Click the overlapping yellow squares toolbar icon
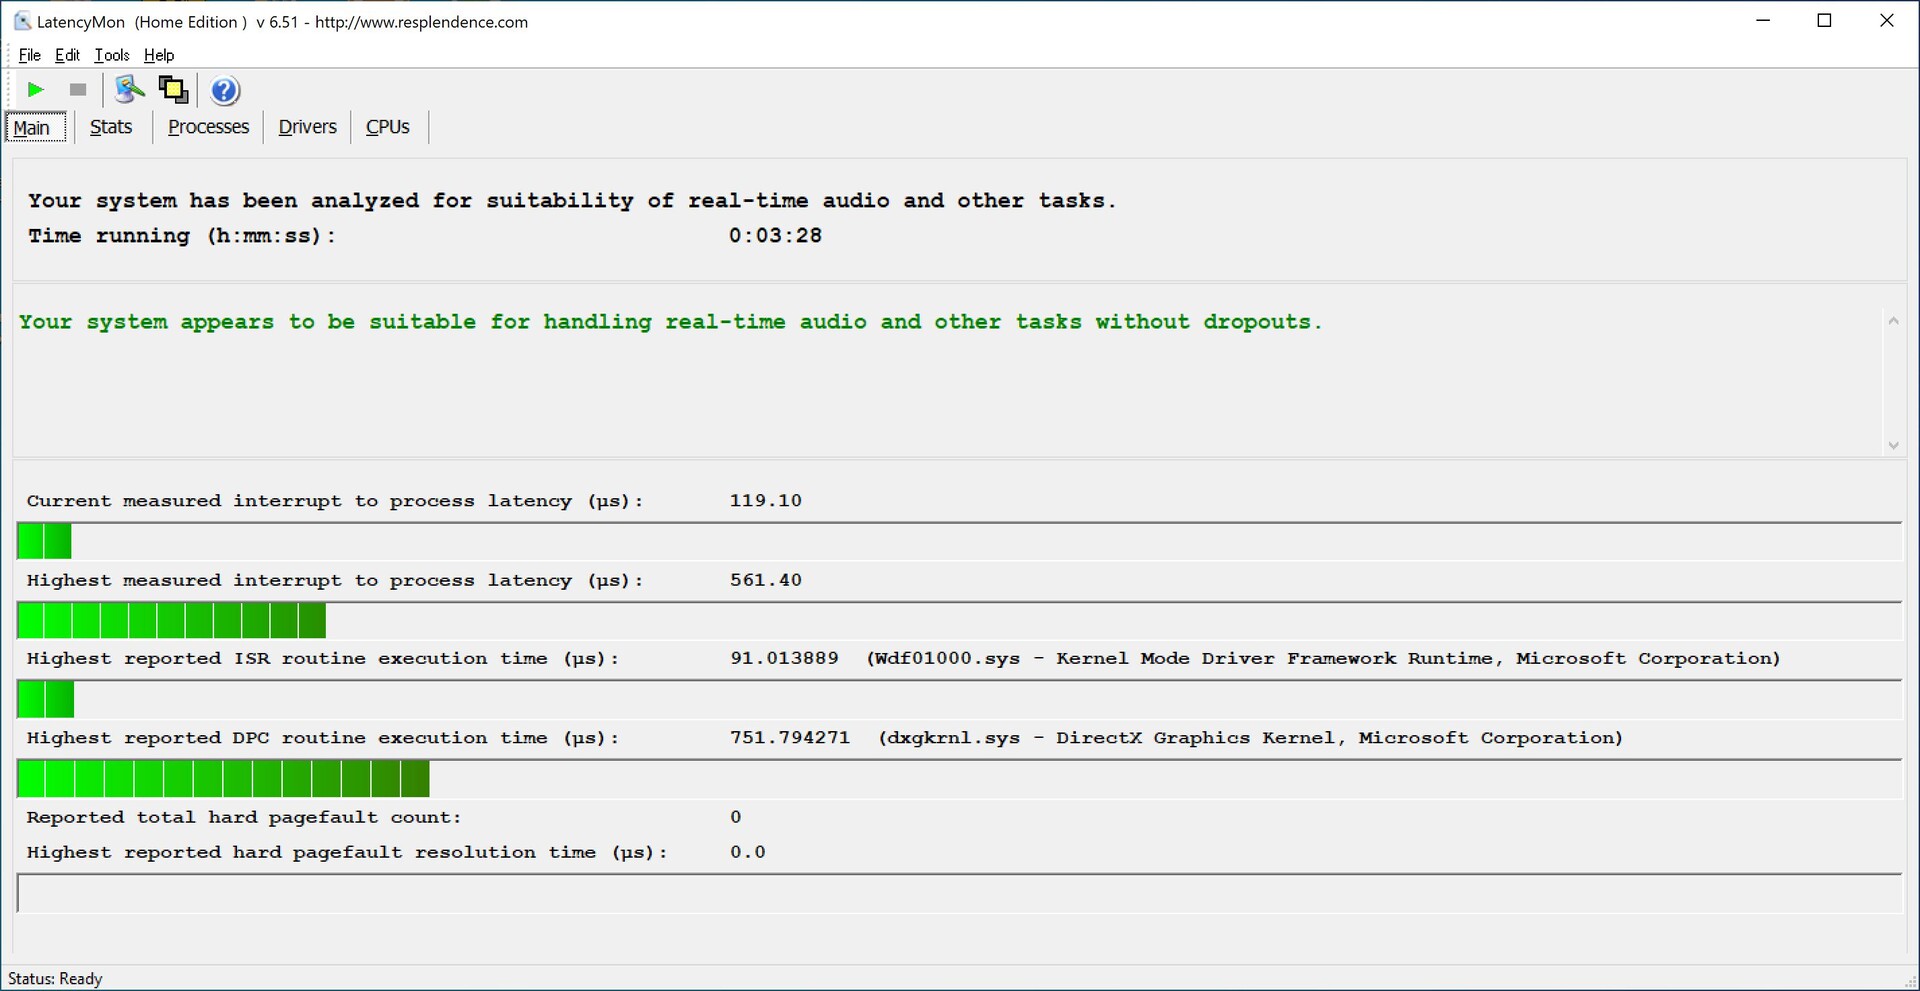 (173, 90)
